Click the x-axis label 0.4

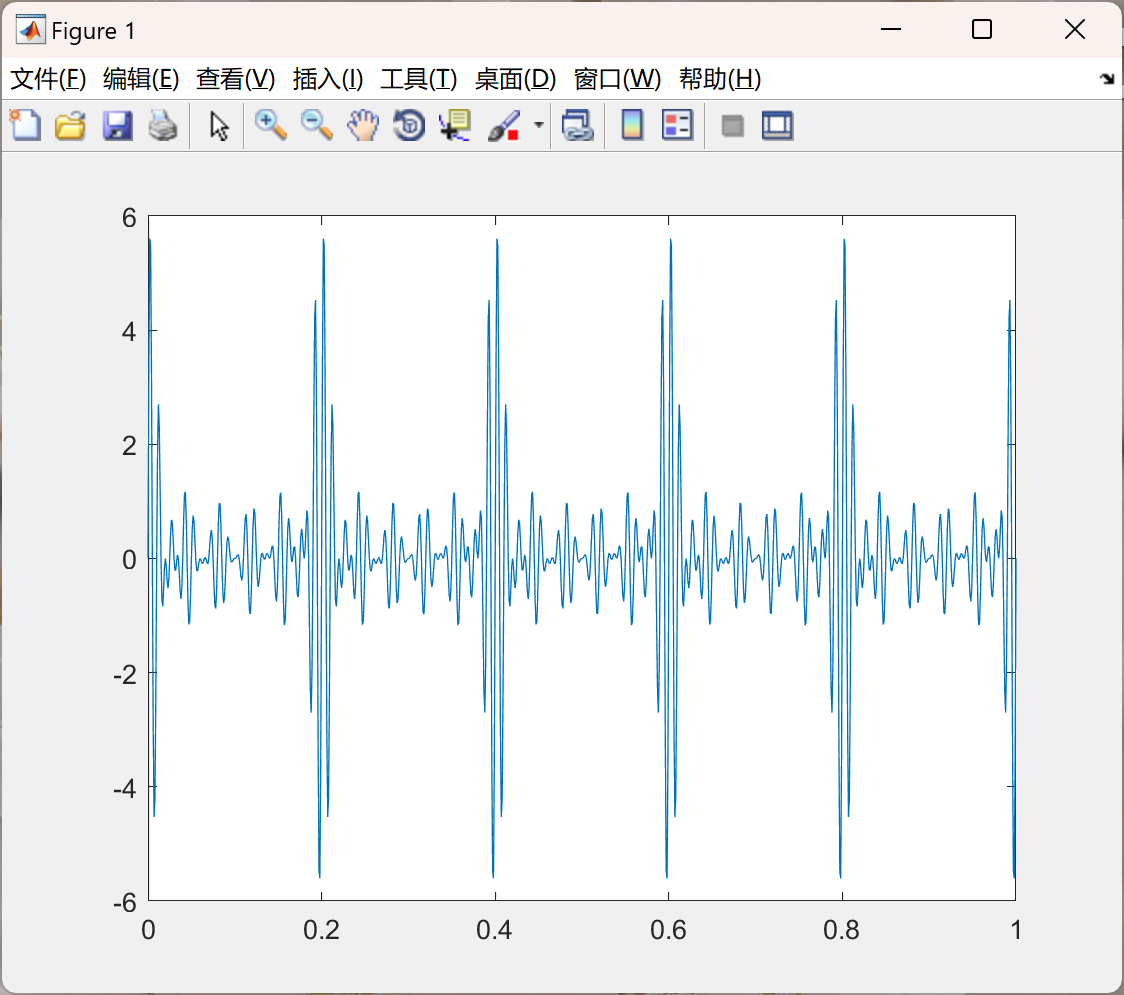click(495, 930)
